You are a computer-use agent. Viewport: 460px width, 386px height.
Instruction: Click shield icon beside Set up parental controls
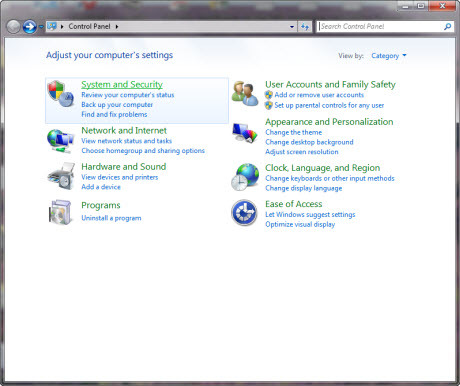[269, 105]
